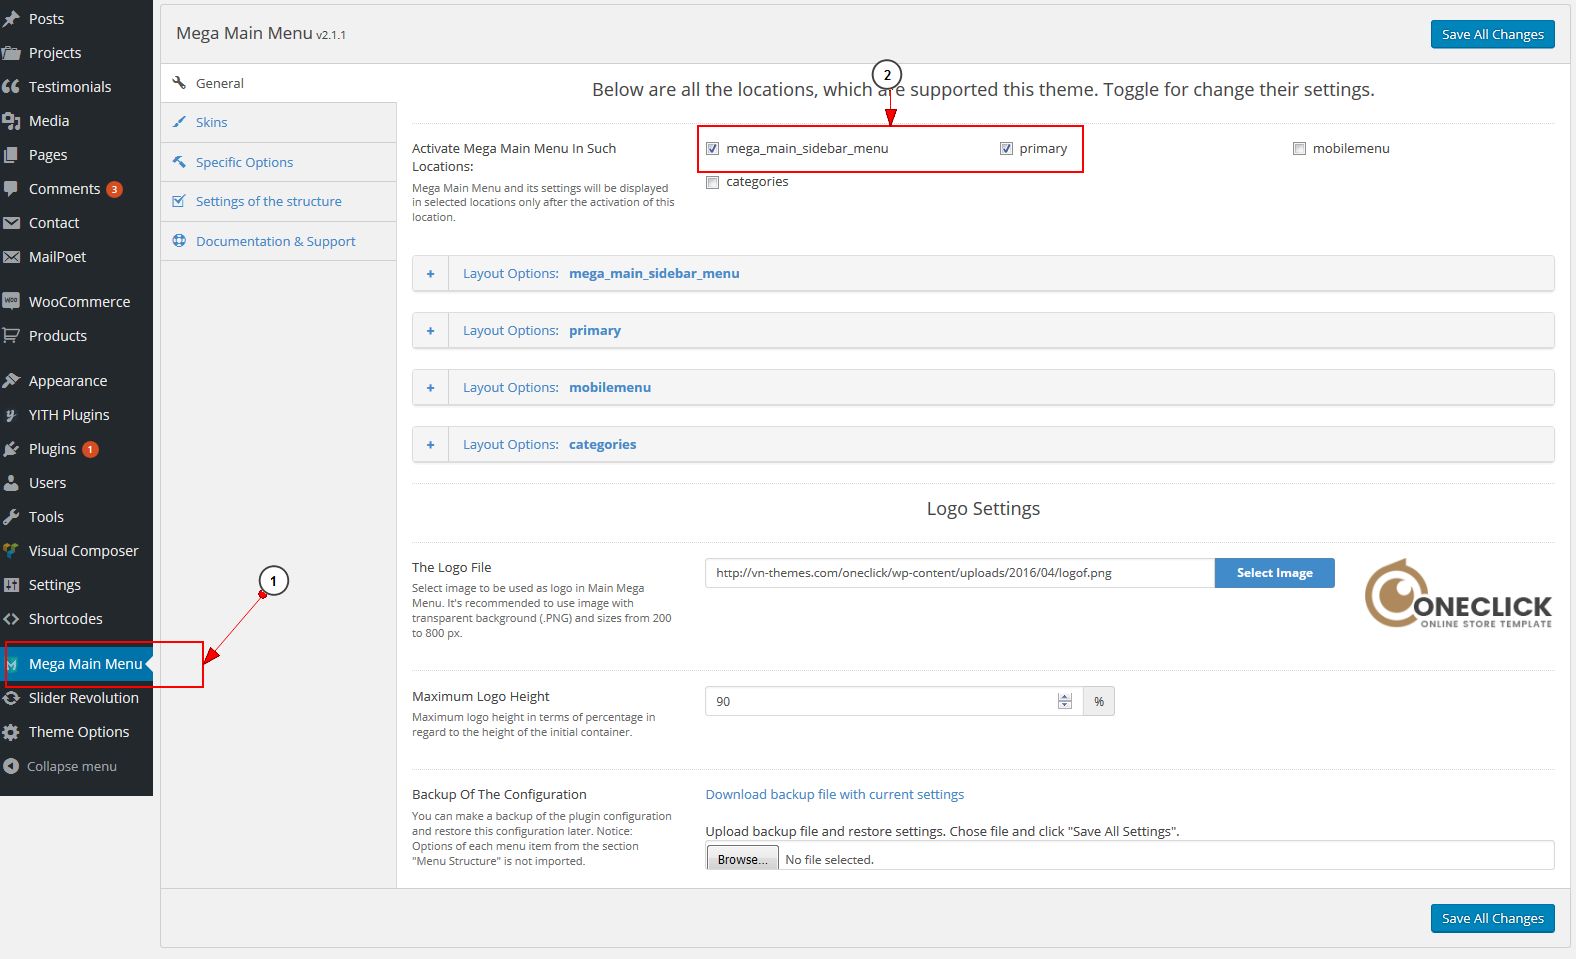Click the Collapse menu arrow icon

[11, 766]
